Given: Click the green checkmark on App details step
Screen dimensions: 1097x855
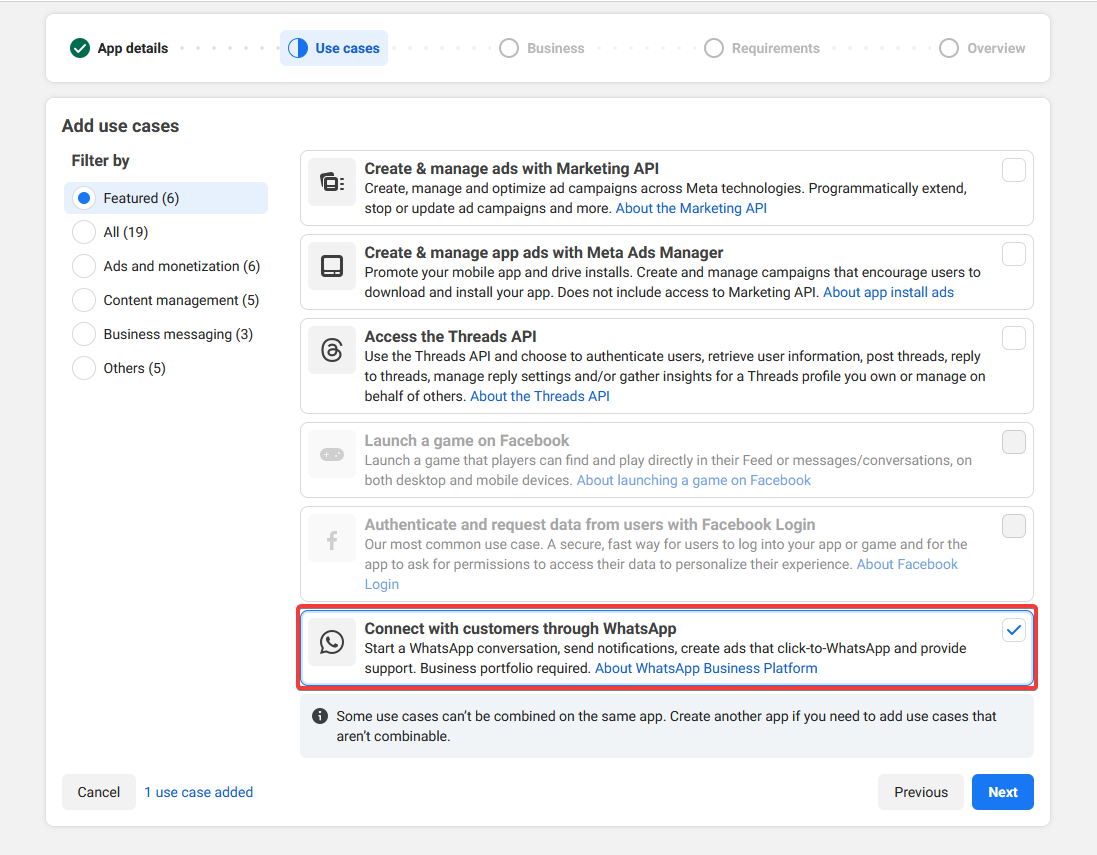Looking at the screenshot, I should [x=79, y=47].
